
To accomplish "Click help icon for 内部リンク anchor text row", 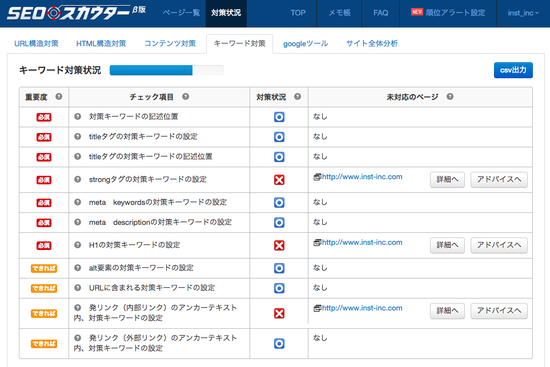I will [78, 308].
